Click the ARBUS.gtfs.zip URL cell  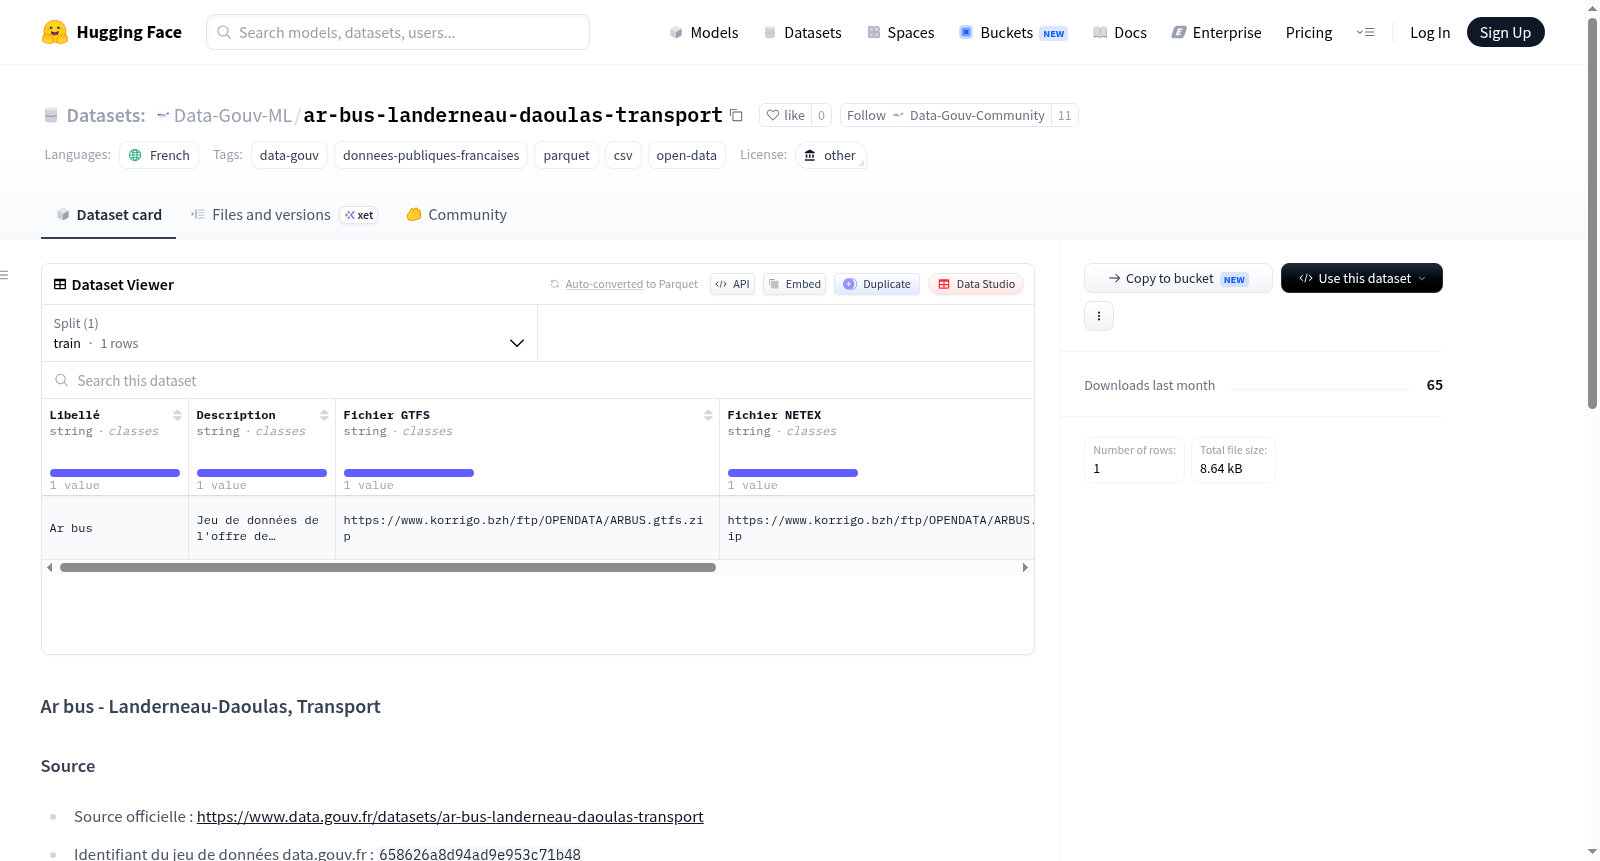527,528
